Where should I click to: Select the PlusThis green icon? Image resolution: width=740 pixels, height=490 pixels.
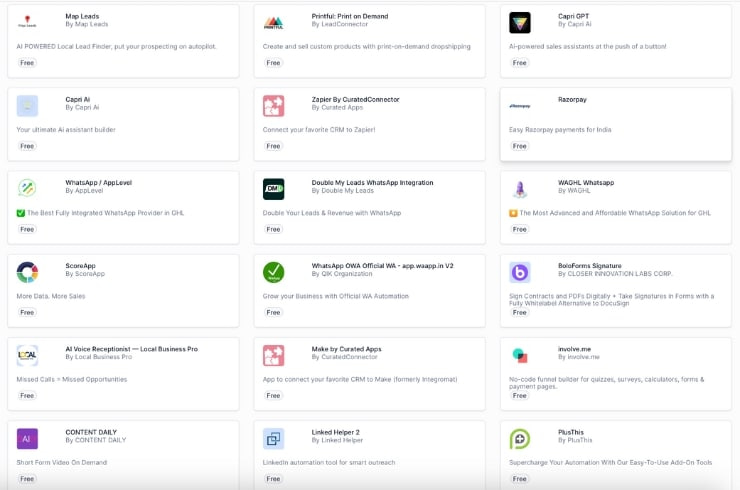point(520,439)
